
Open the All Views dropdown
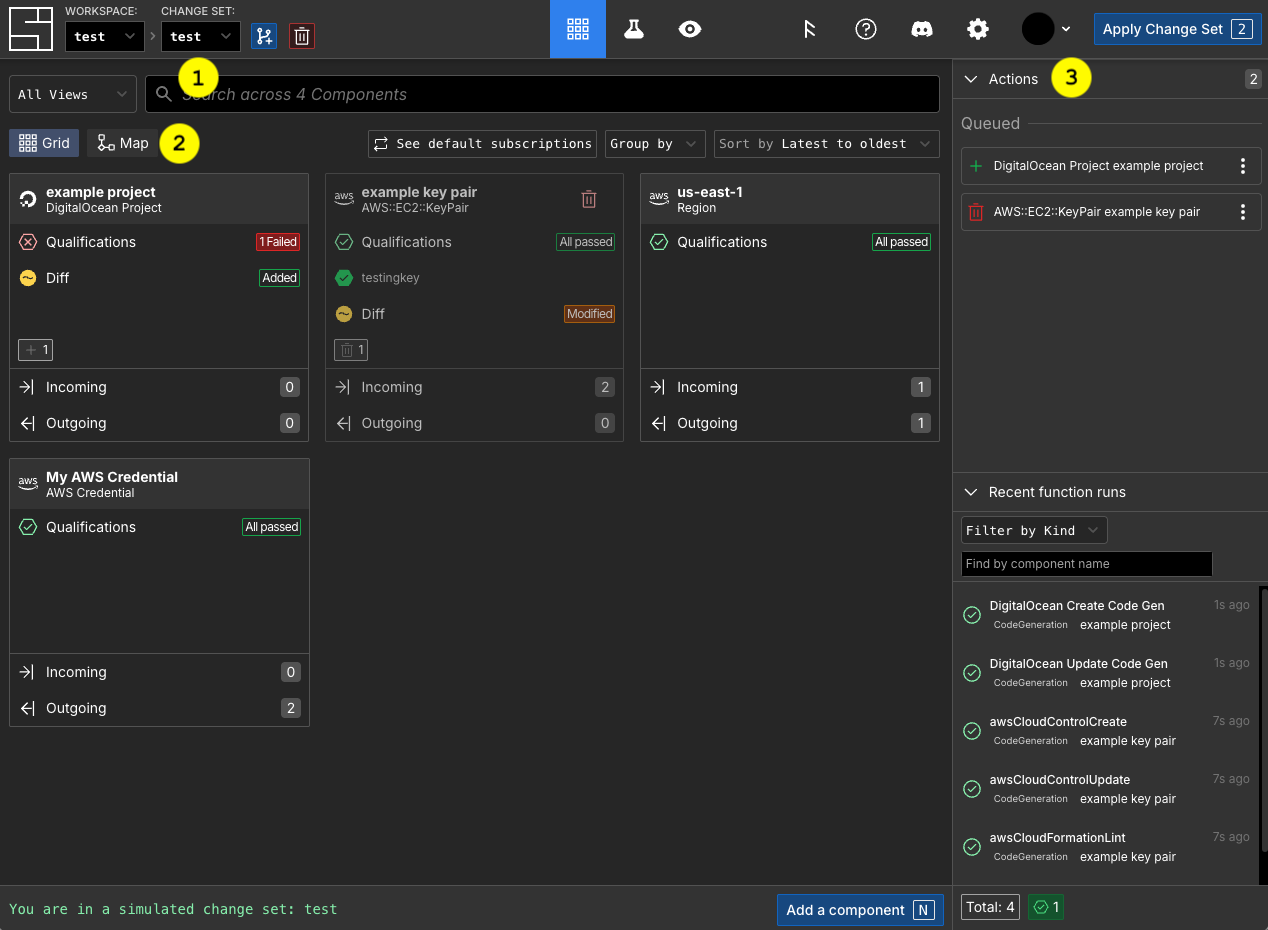point(73,94)
